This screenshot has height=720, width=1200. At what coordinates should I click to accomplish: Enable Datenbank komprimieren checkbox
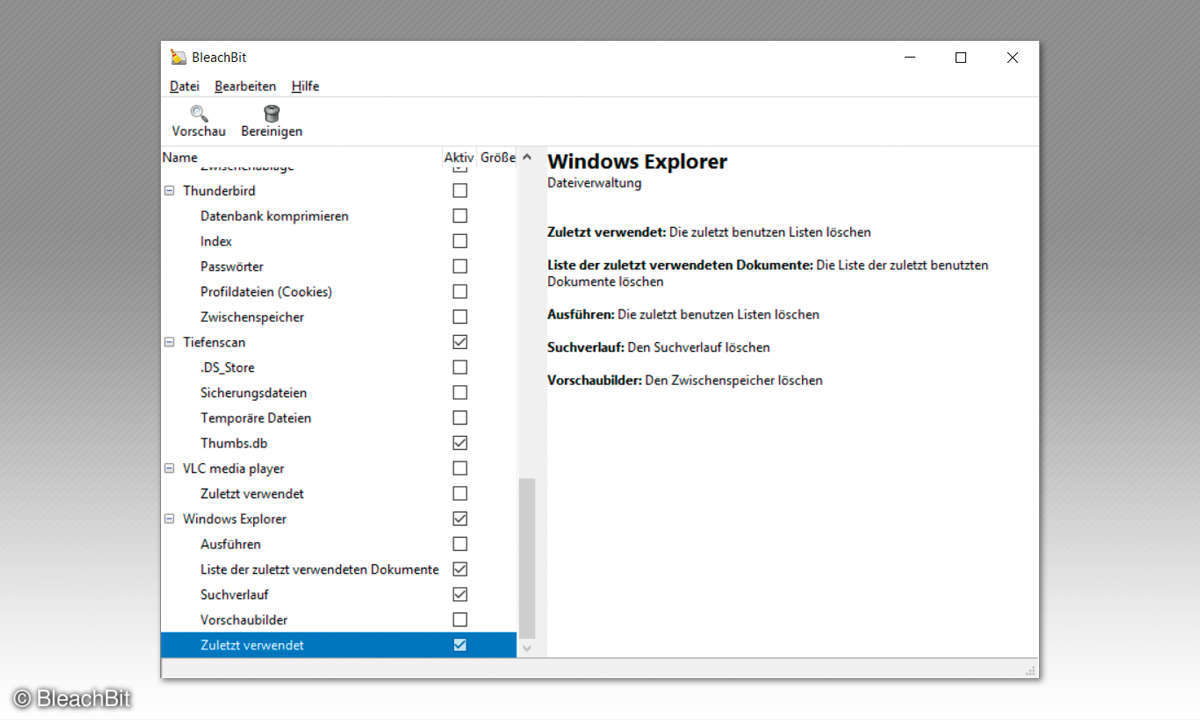pos(460,215)
